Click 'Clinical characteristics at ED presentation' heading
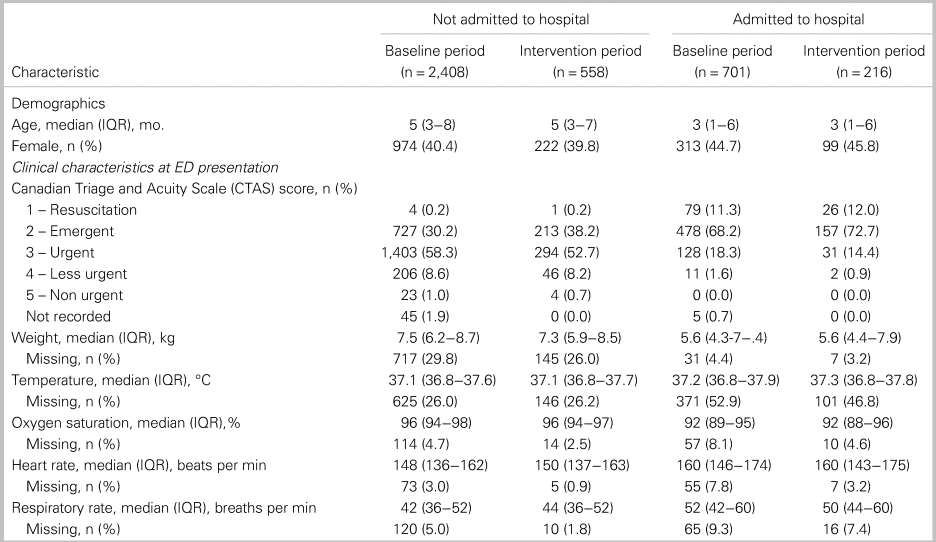Screen dimensions: 936x542 144,167
